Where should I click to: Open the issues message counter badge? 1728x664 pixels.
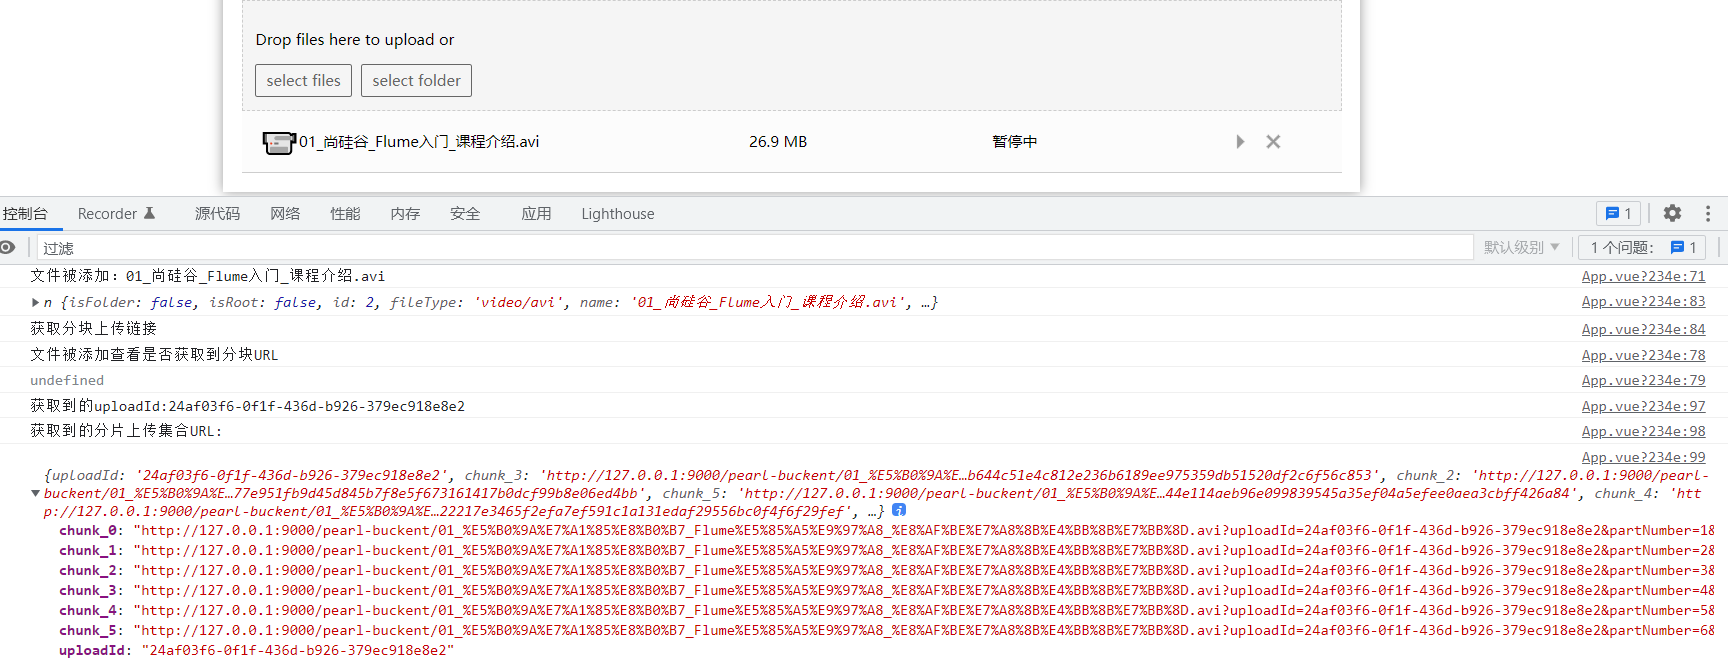click(x=1618, y=213)
